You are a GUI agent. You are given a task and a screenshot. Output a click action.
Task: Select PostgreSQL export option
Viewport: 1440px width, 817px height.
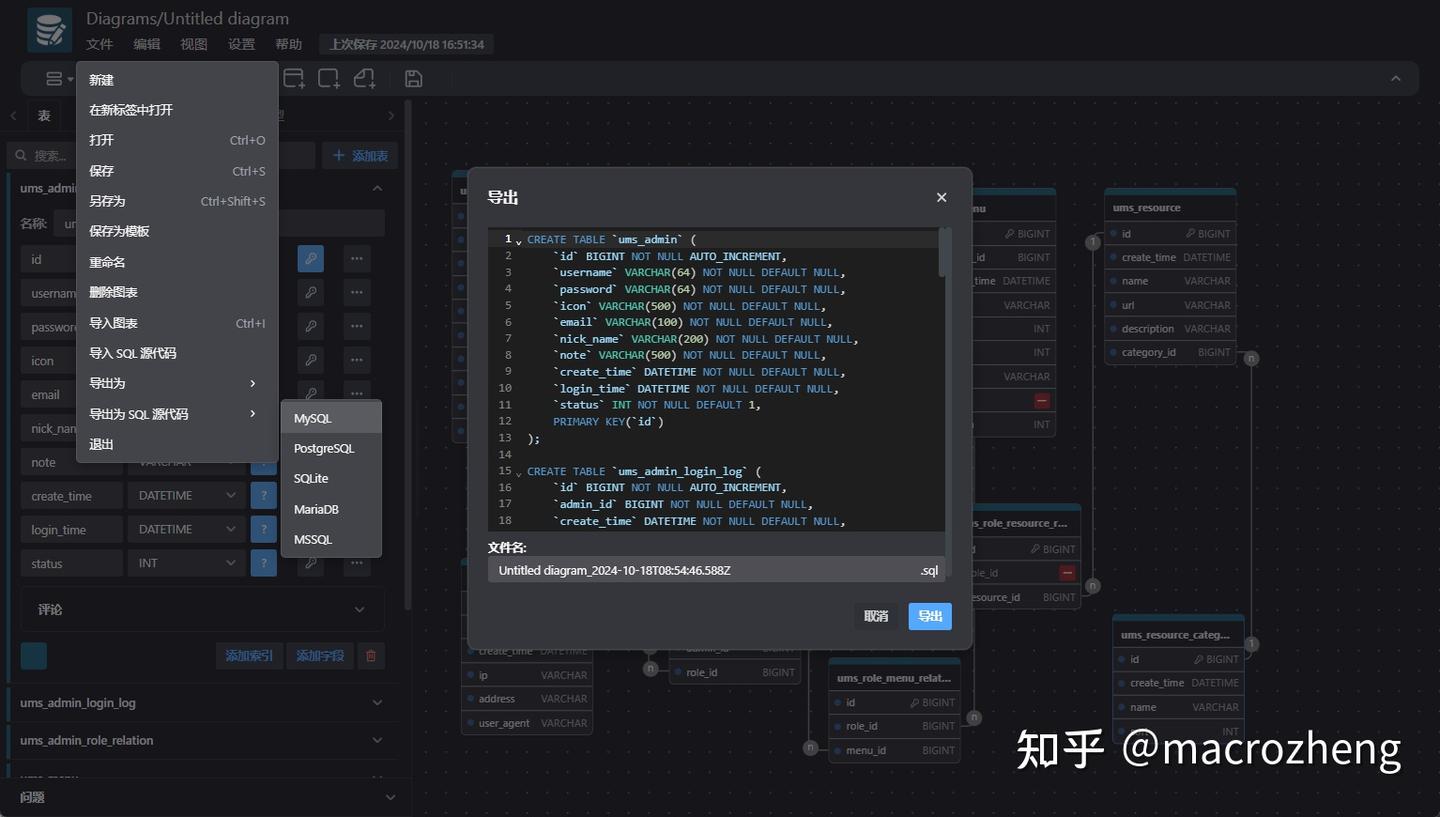pos(331,448)
